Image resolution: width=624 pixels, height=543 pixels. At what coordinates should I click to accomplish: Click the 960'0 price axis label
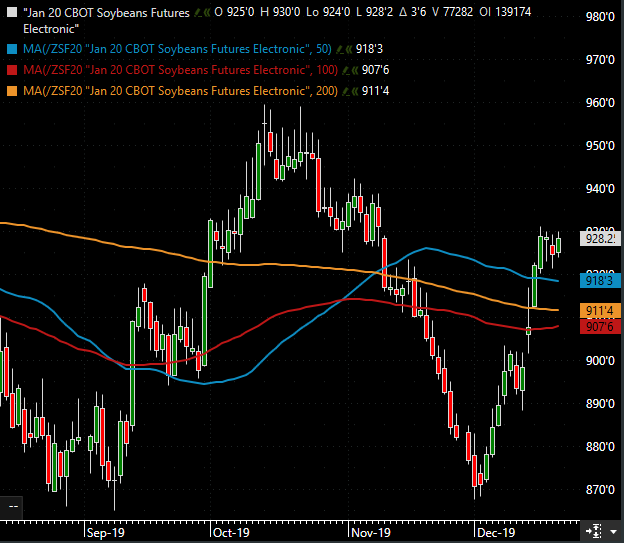[x=601, y=103]
